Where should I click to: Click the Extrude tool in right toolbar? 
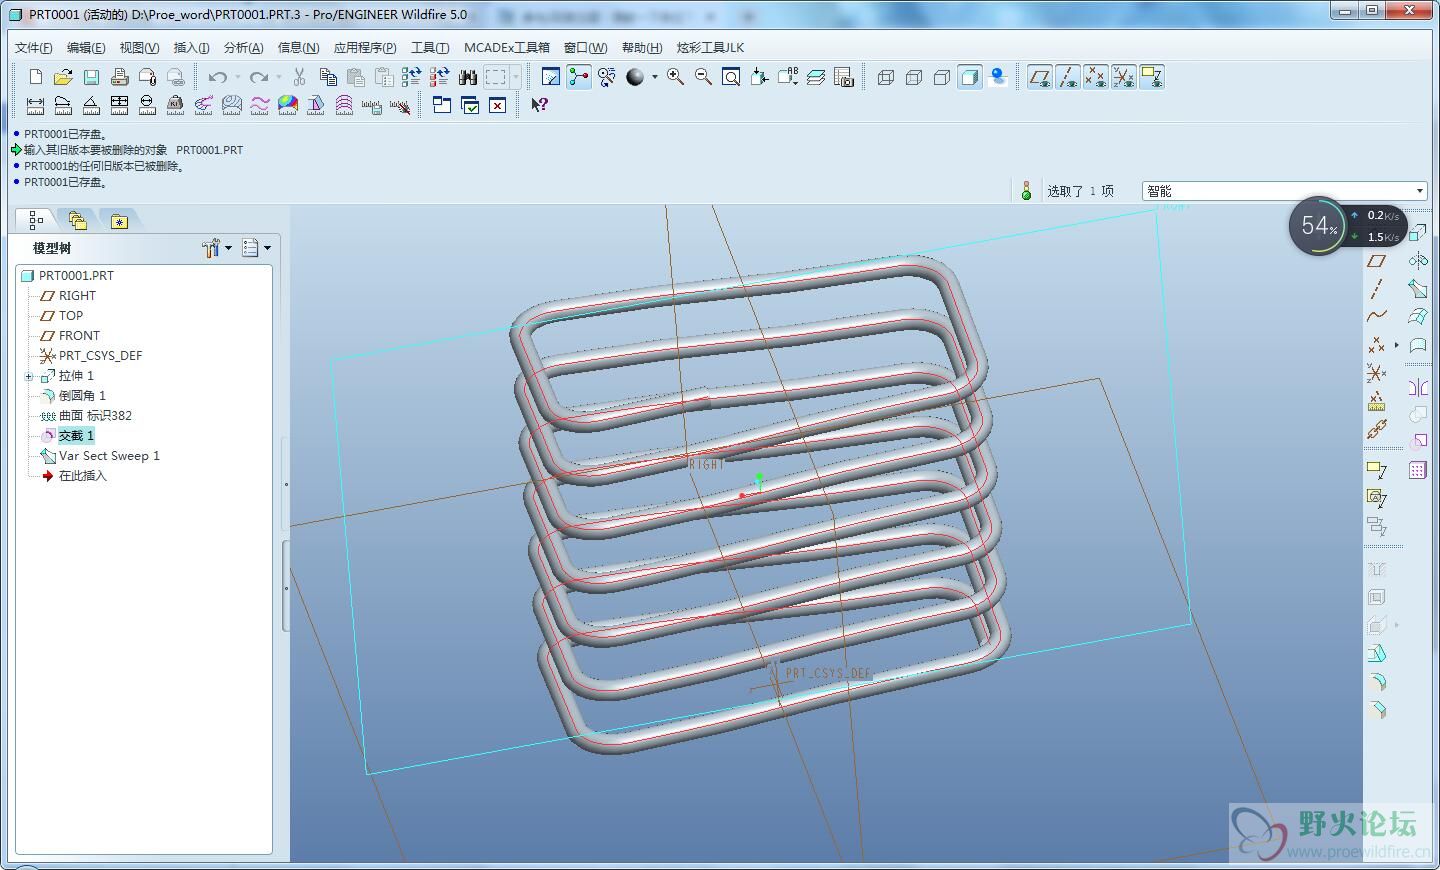pyautogui.click(x=1418, y=233)
